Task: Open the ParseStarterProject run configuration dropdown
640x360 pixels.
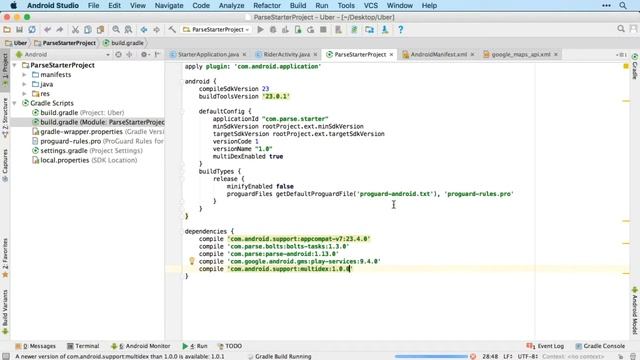Action: click(x=216, y=29)
